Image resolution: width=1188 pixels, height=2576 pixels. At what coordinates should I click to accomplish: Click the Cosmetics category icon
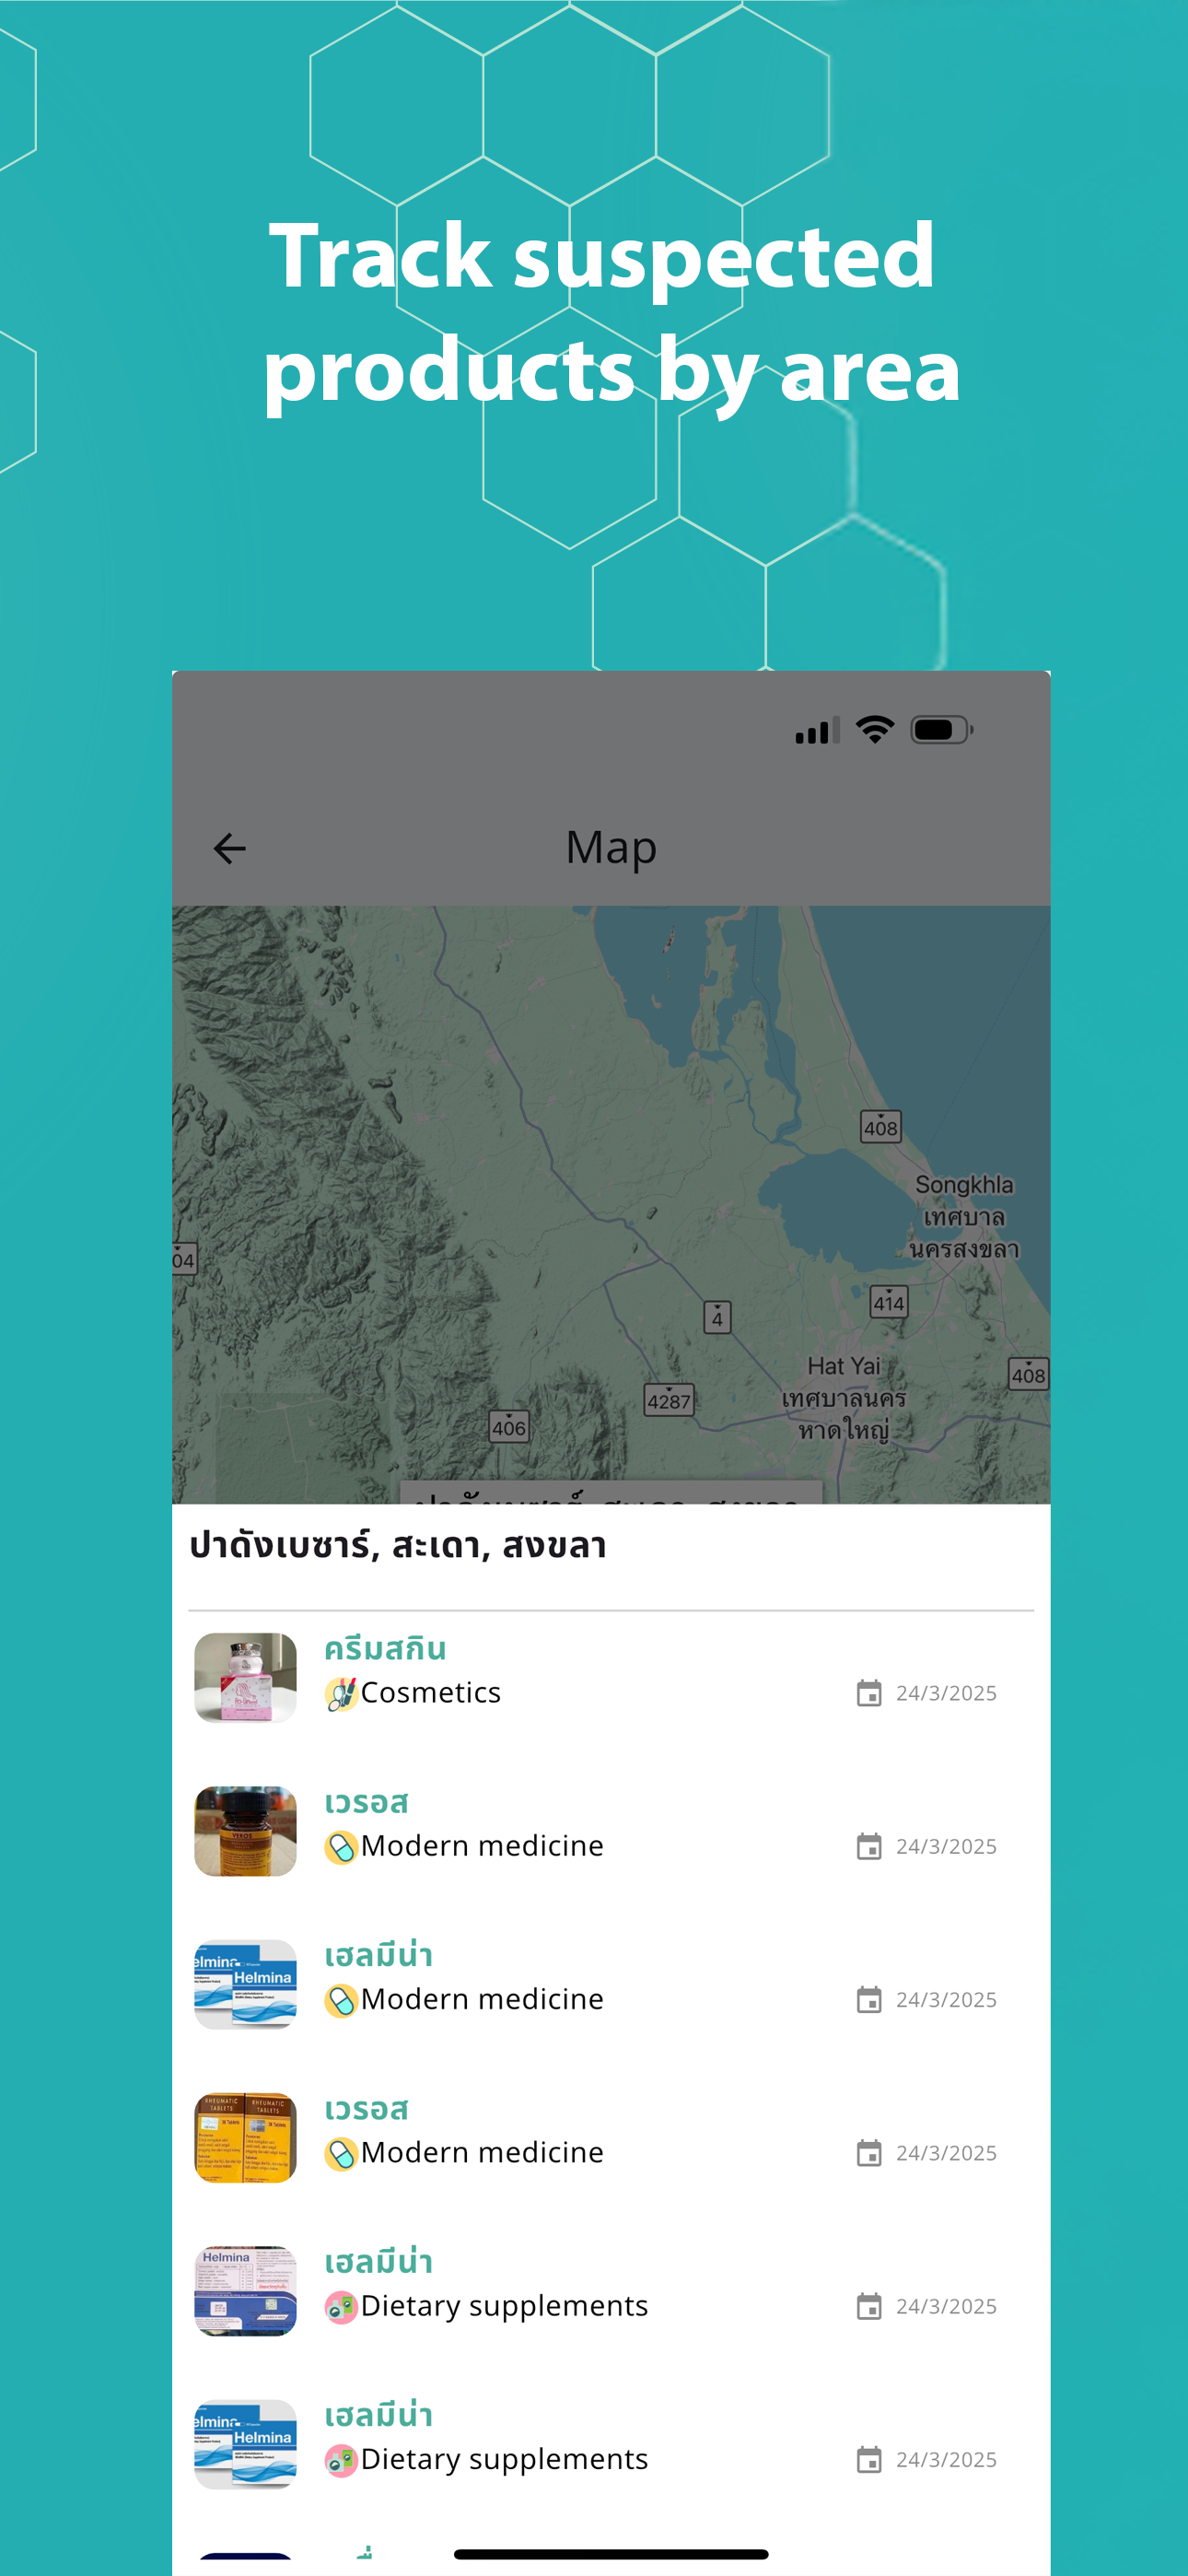[x=341, y=1694]
